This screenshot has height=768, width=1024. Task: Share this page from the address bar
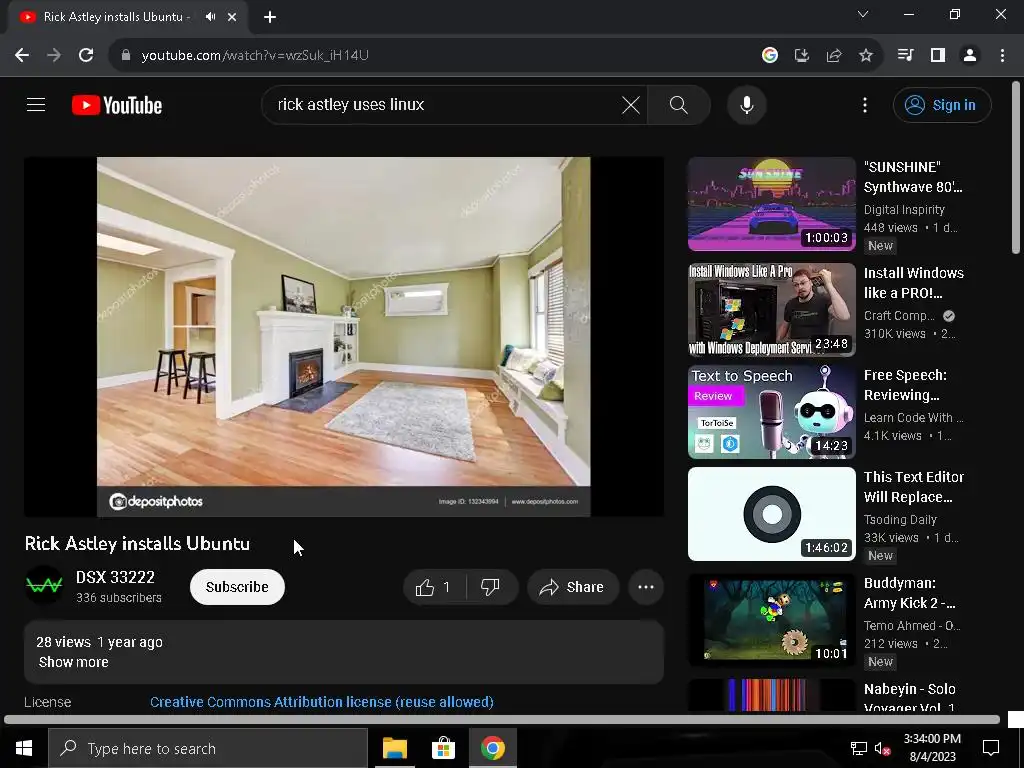pos(834,55)
